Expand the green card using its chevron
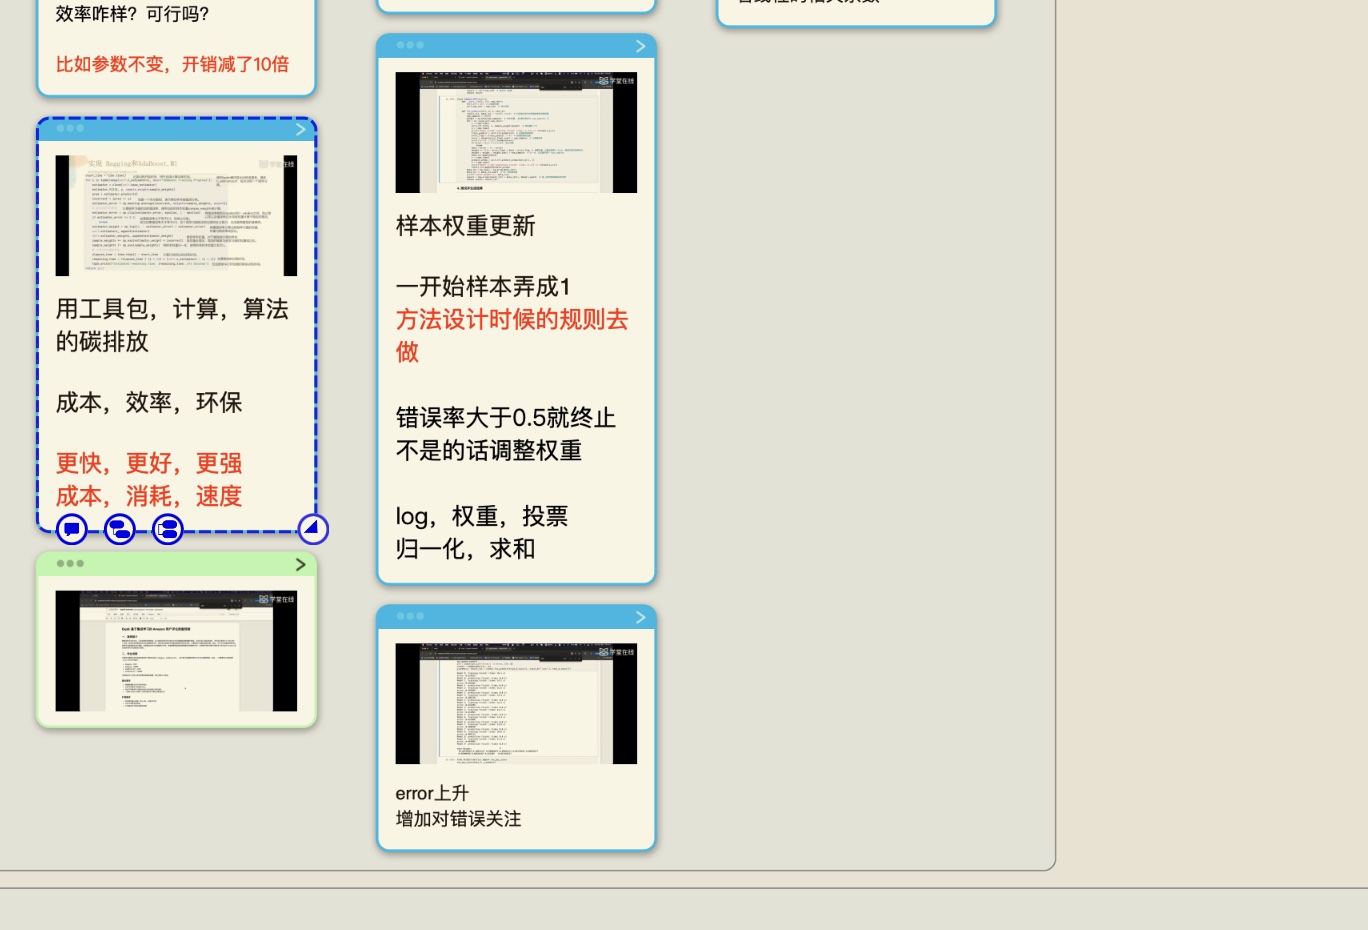Image resolution: width=1368 pixels, height=930 pixels. [301, 565]
